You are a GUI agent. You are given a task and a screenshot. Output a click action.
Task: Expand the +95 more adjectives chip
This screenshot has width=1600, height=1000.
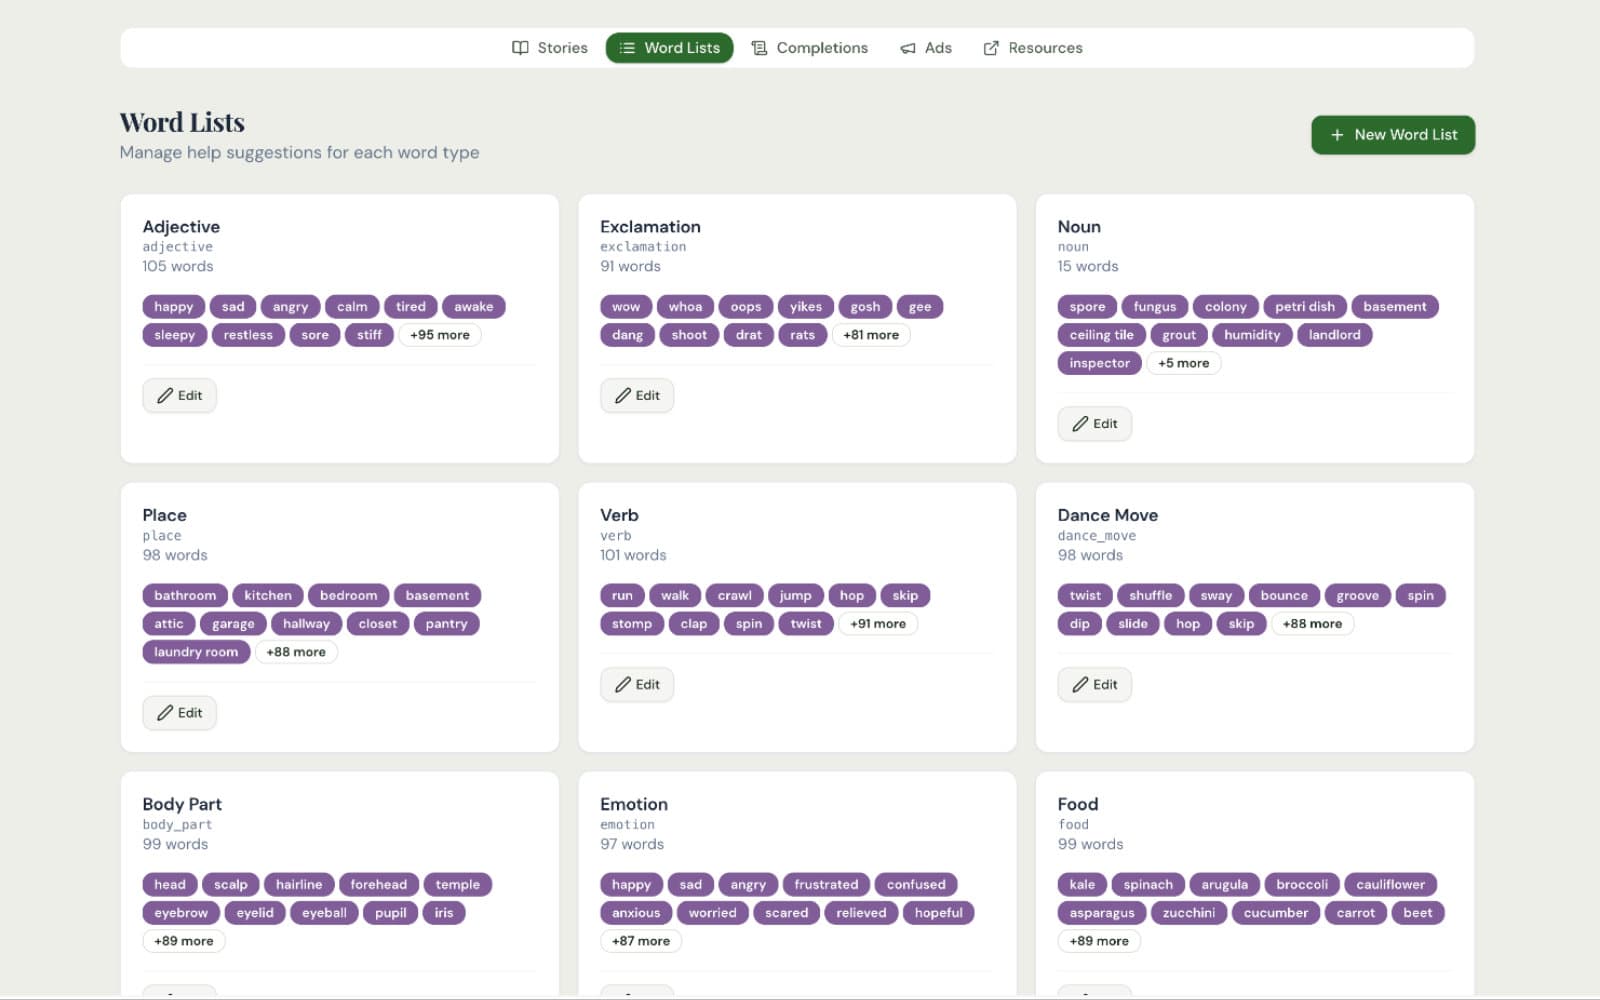click(x=440, y=334)
